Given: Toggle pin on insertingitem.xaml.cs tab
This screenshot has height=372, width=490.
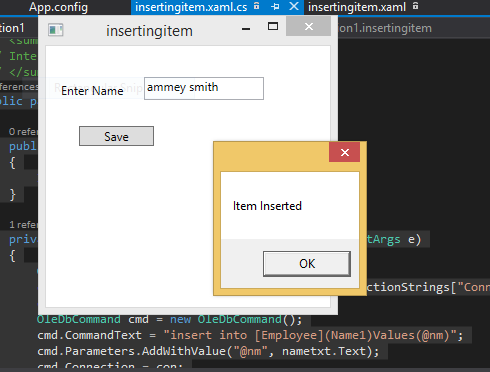Looking at the screenshot, I should (275, 6).
